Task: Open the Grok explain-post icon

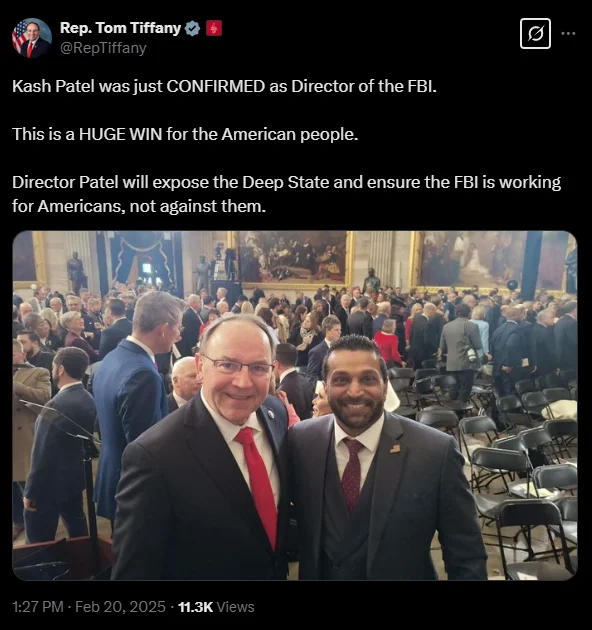Action: coord(535,34)
